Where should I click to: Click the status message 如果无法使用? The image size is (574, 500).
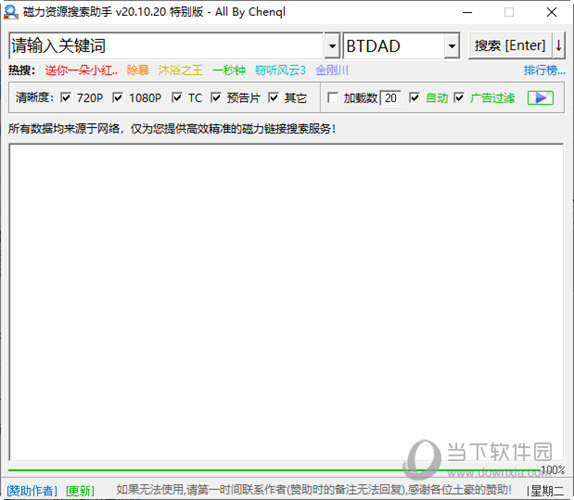pyautogui.click(x=314, y=489)
